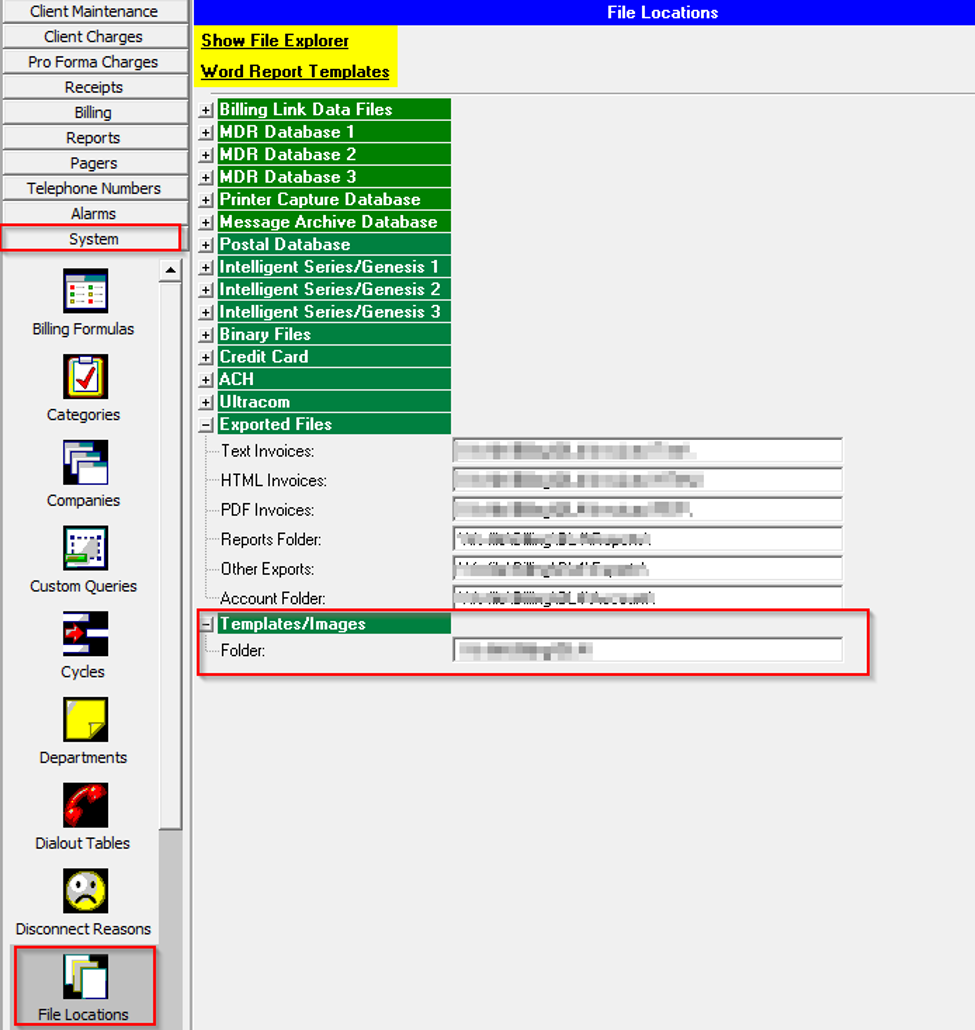975x1030 pixels.
Task: Open the Word Report Templates link
Action: [x=295, y=72]
